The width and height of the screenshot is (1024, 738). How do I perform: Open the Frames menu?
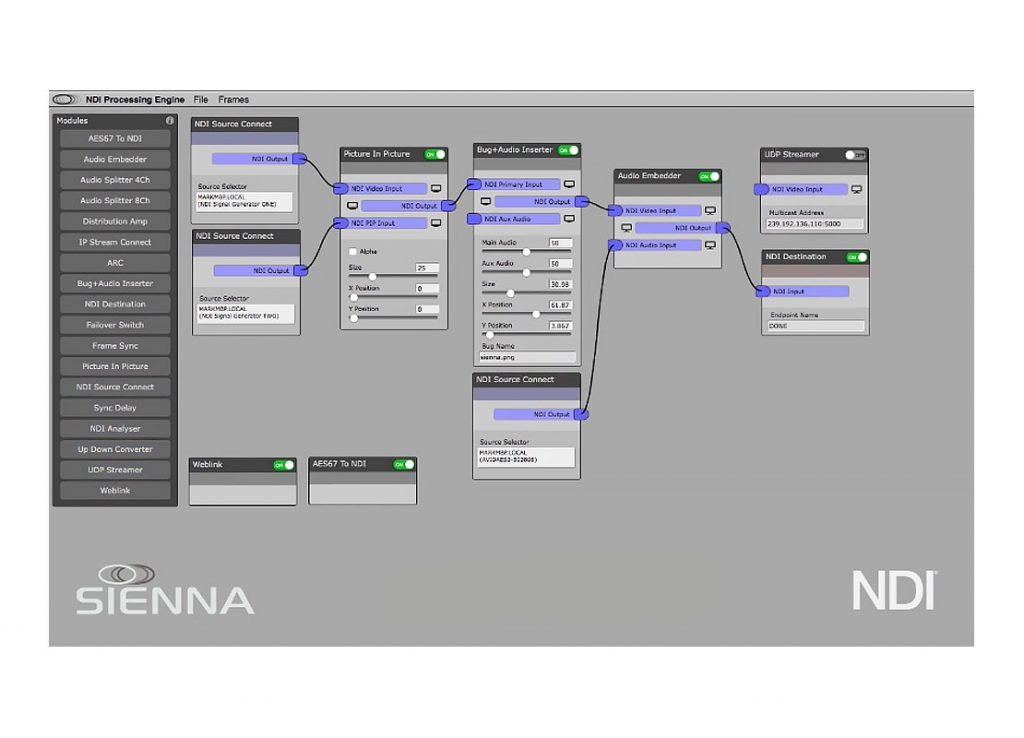(233, 100)
